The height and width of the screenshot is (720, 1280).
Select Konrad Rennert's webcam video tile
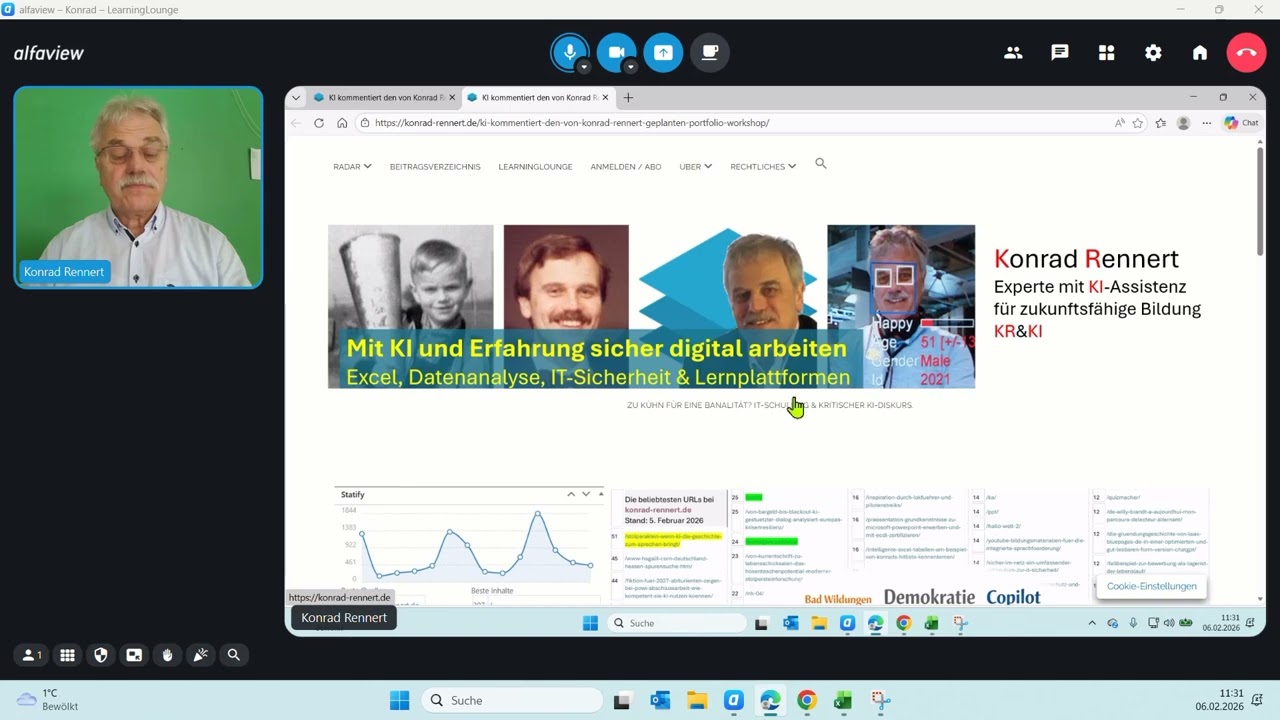[138, 187]
